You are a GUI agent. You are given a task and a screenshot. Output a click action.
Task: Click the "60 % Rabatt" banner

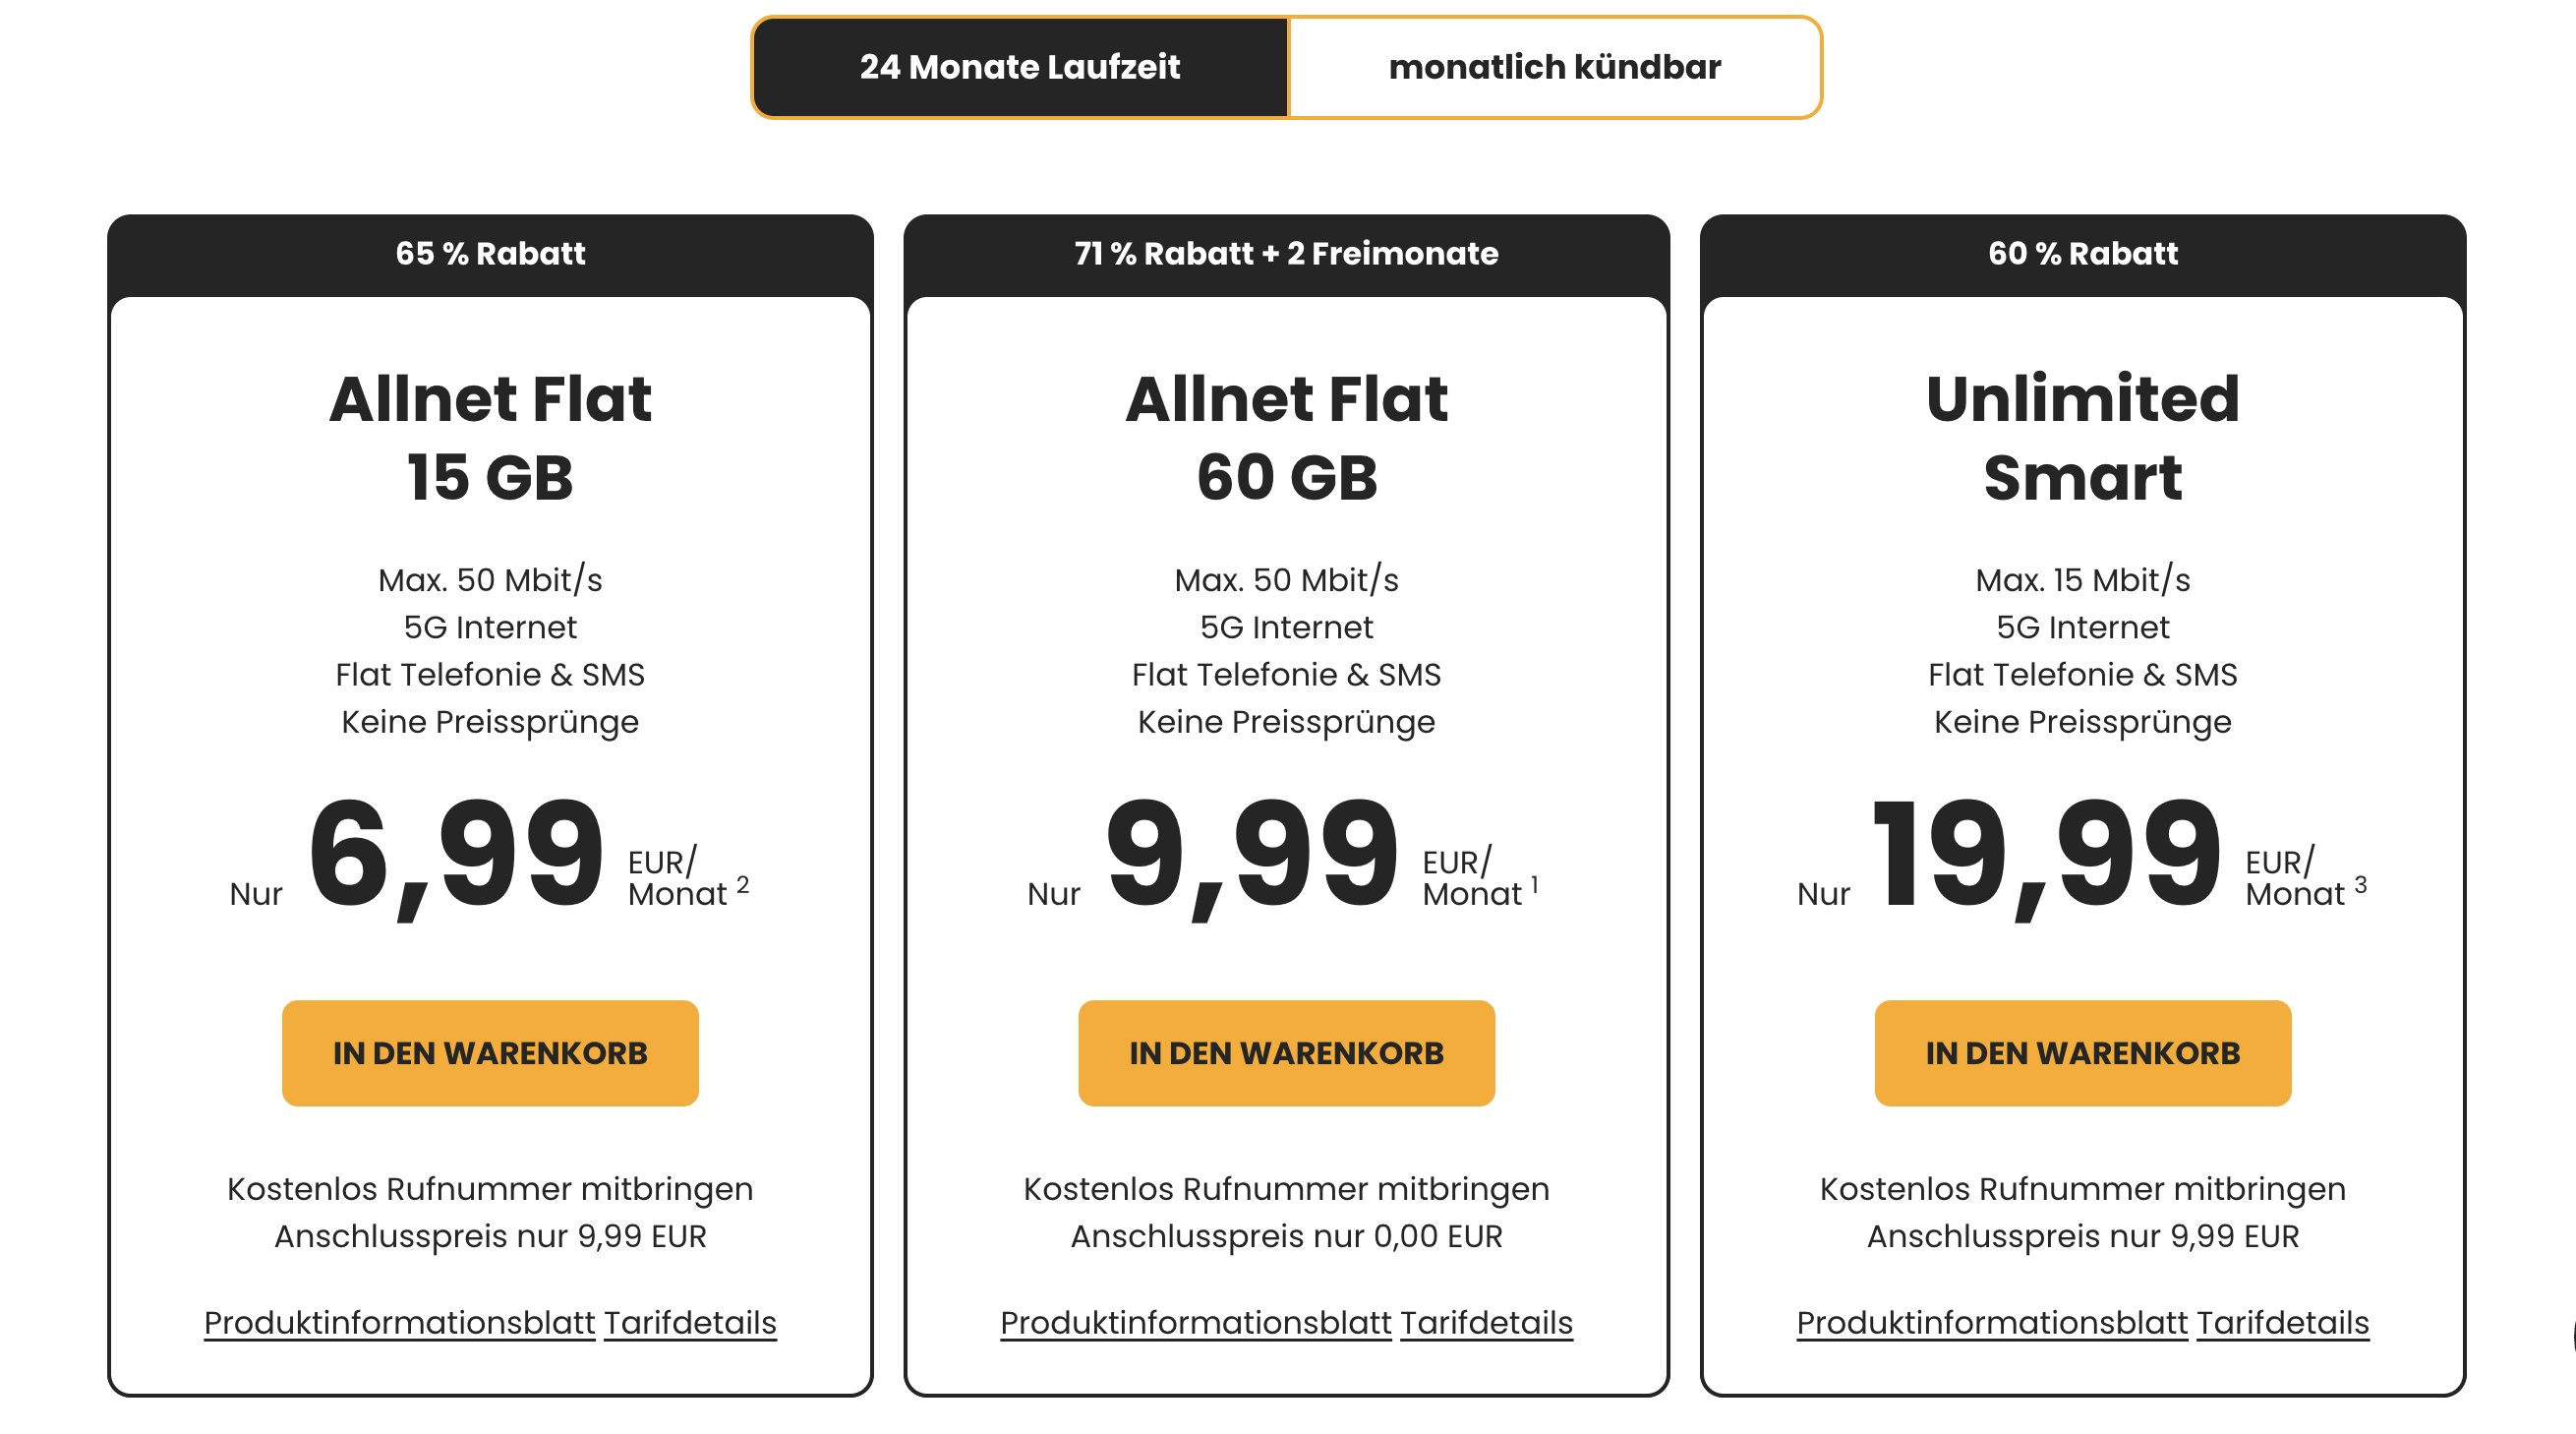click(x=2083, y=253)
